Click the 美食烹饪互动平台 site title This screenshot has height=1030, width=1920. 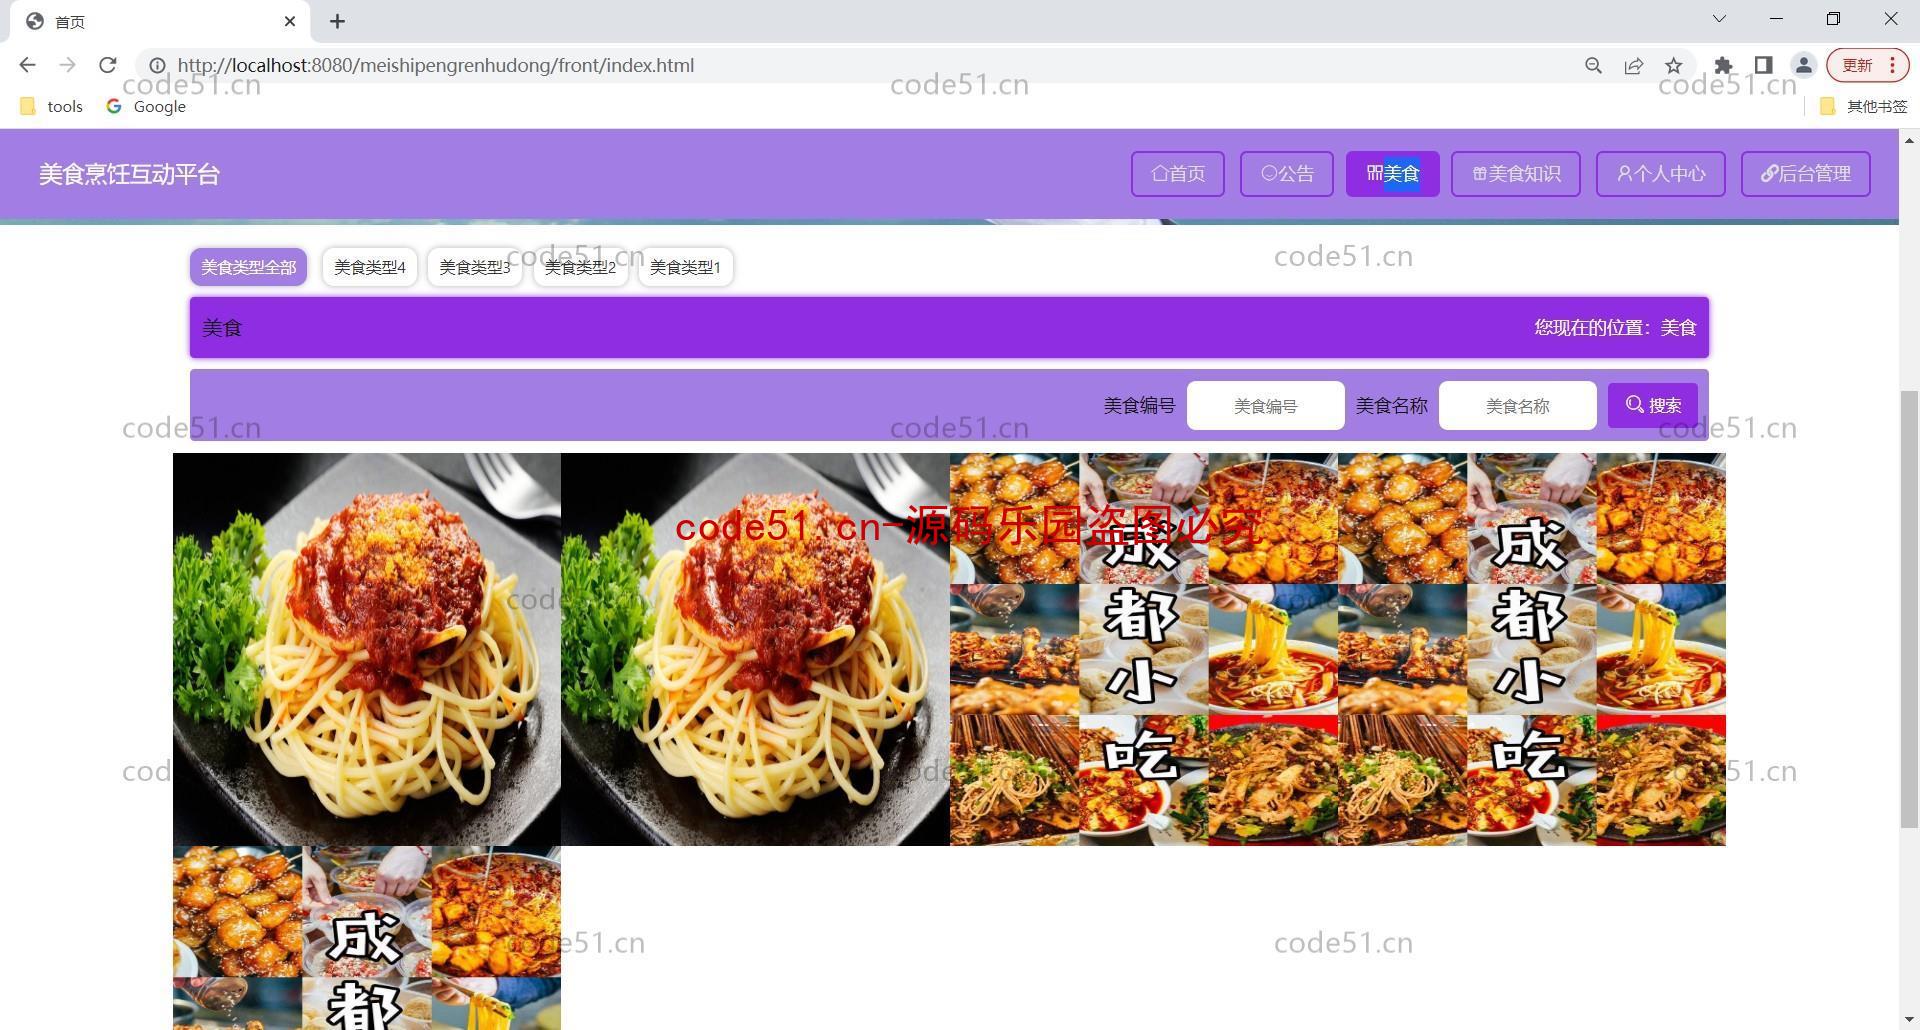point(129,174)
